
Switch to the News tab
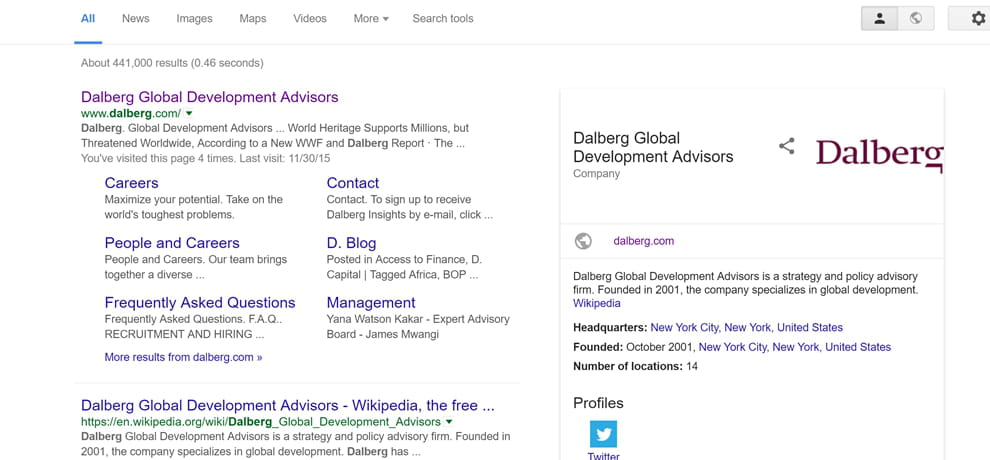136,18
